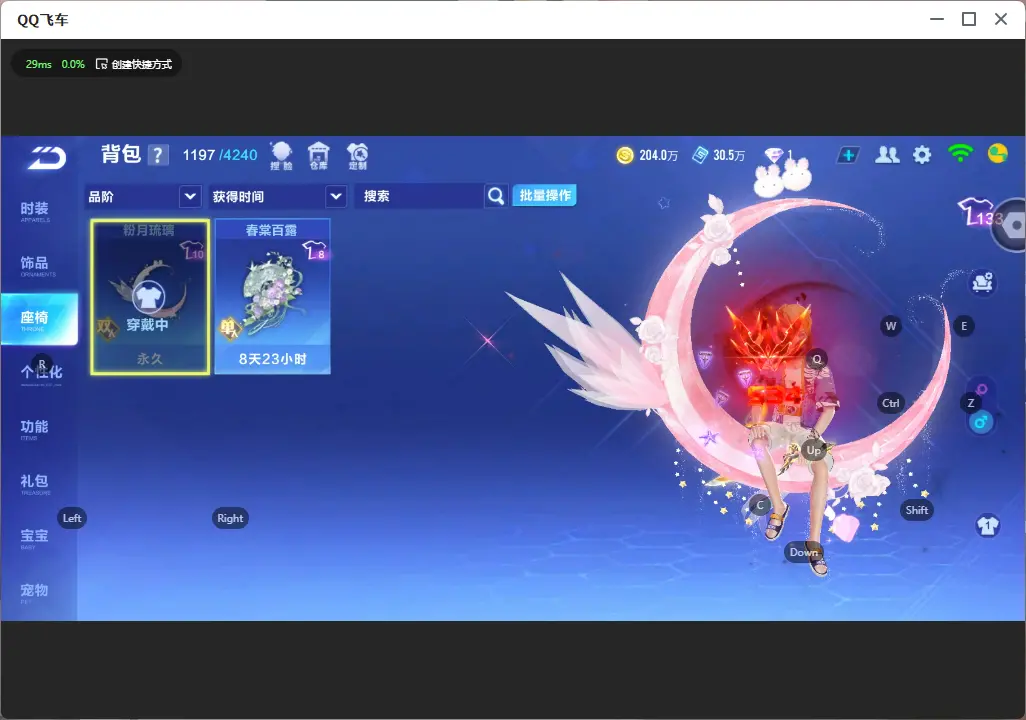Click the Left key overlay button
Screen dimensions: 1026x720
click(x=72, y=518)
